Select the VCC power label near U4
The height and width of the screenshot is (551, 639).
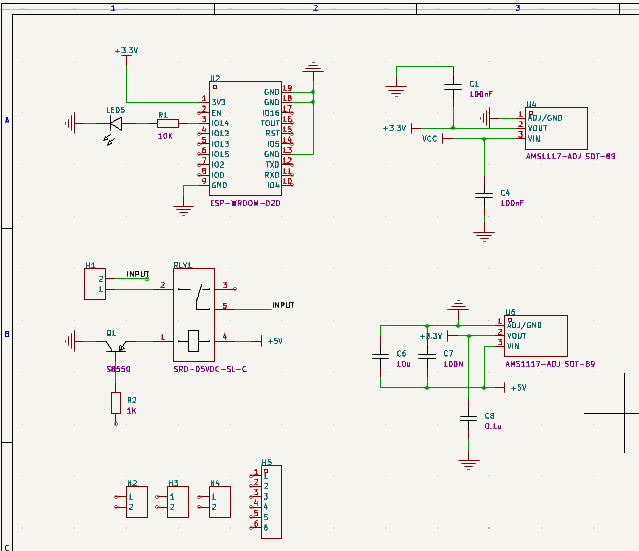pos(430,139)
